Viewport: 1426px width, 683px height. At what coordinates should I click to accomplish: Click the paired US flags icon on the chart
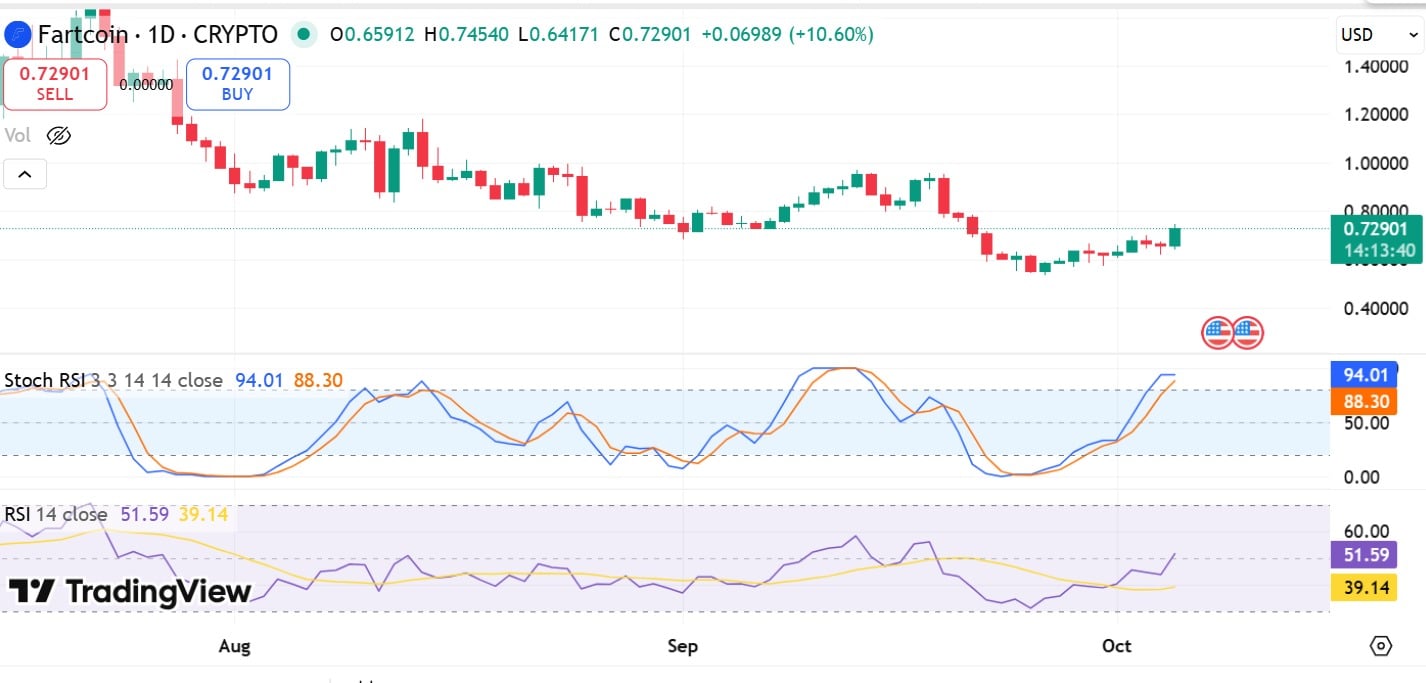coord(1233,332)
